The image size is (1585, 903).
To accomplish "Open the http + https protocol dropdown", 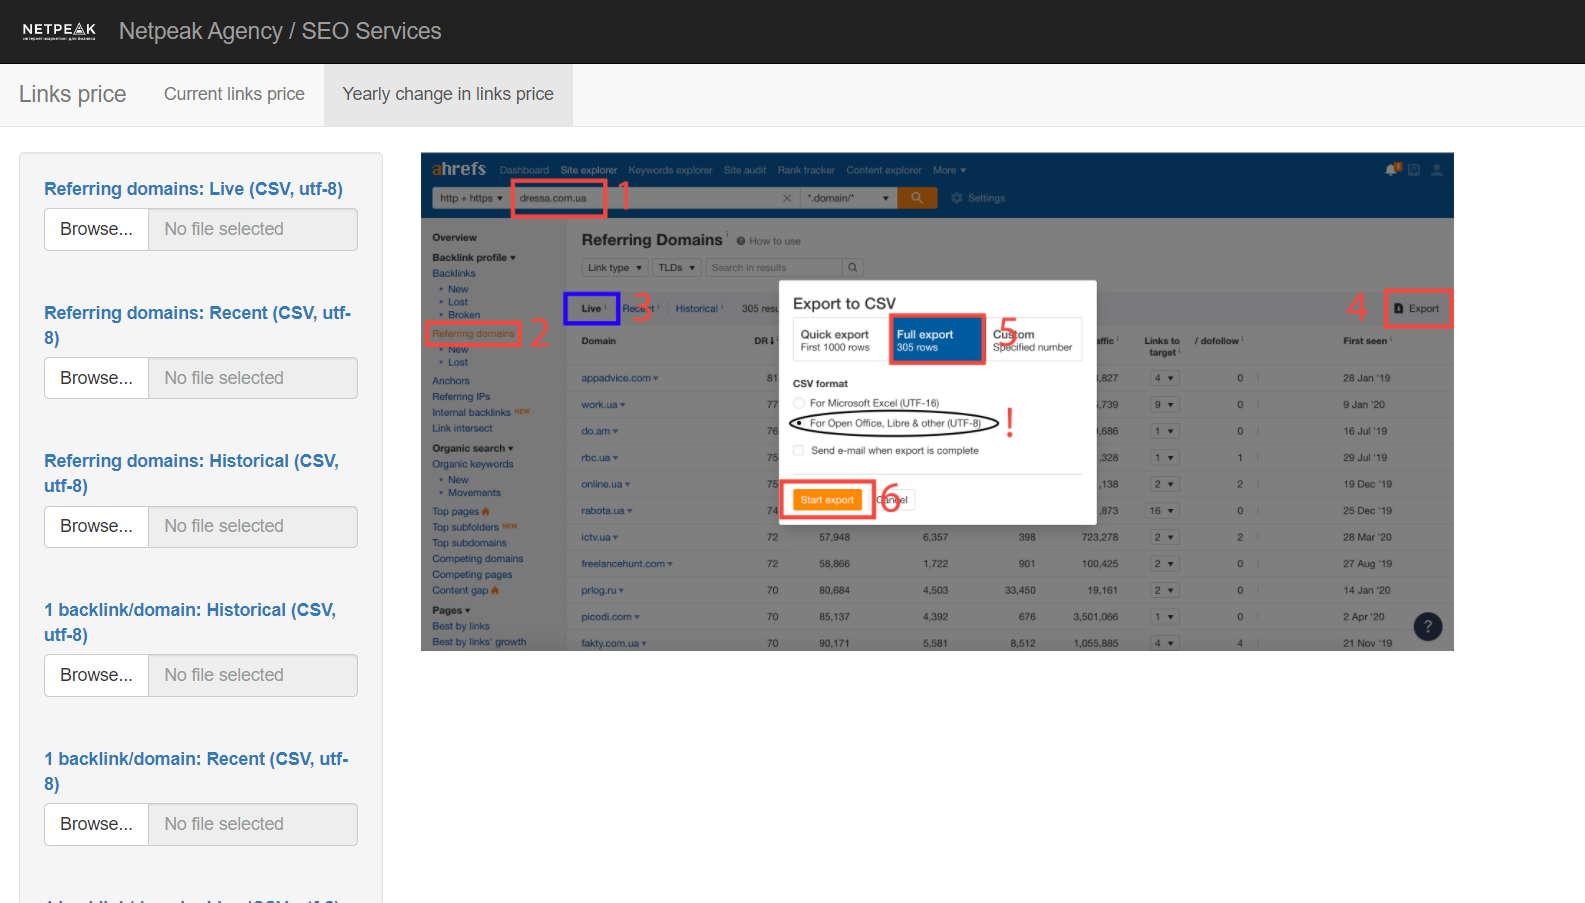I will point(471,198).
